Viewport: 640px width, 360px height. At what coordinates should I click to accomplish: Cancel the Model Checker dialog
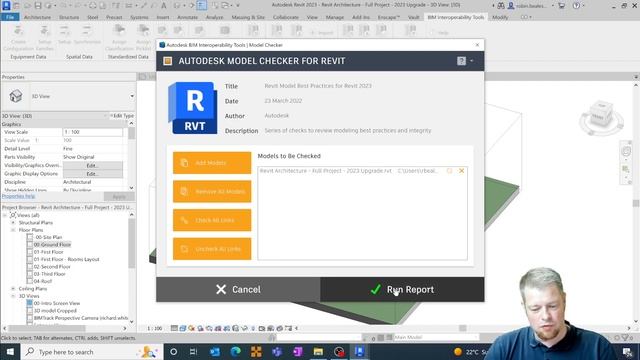pyautogui.click(x=238, y=289)
